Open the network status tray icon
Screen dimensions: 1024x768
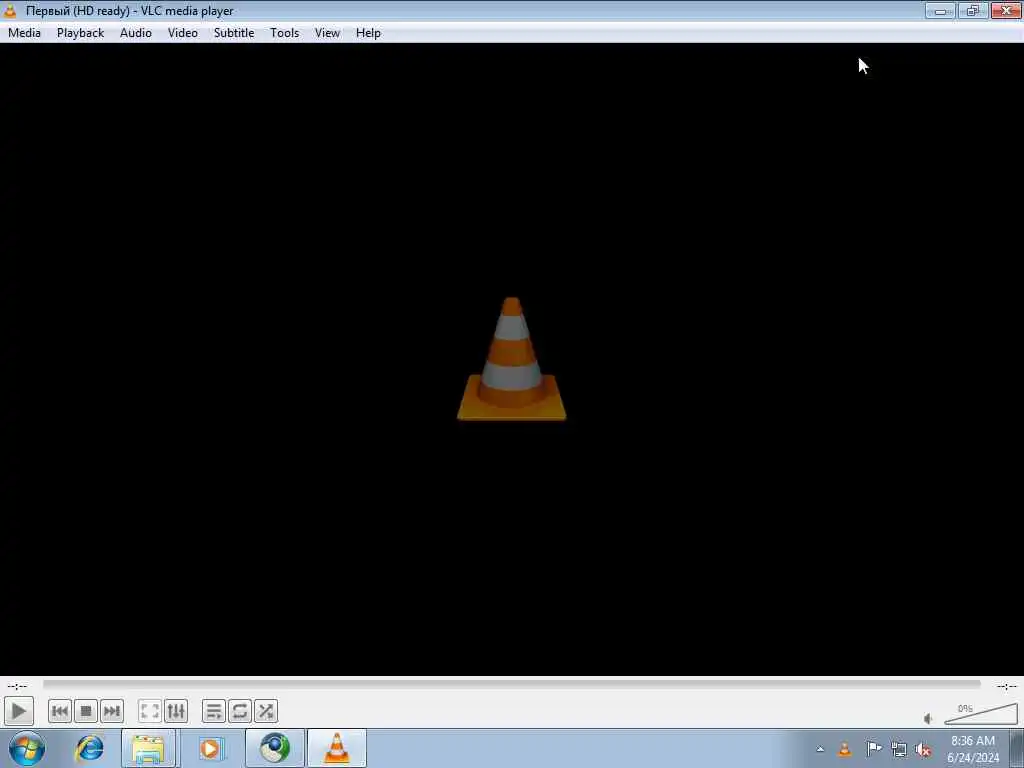[899, 749]
